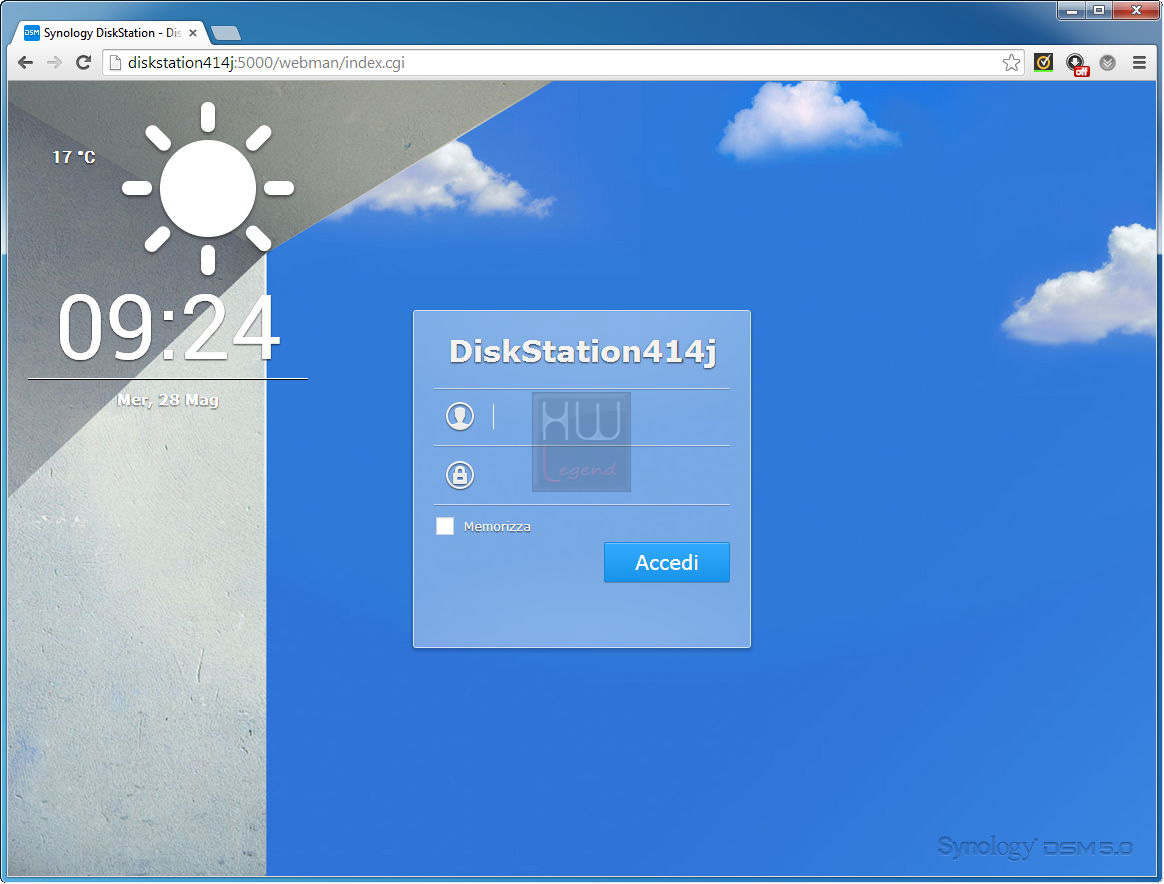
Task: Click the download extension icon marked off
Action: tap(1076, 64)
